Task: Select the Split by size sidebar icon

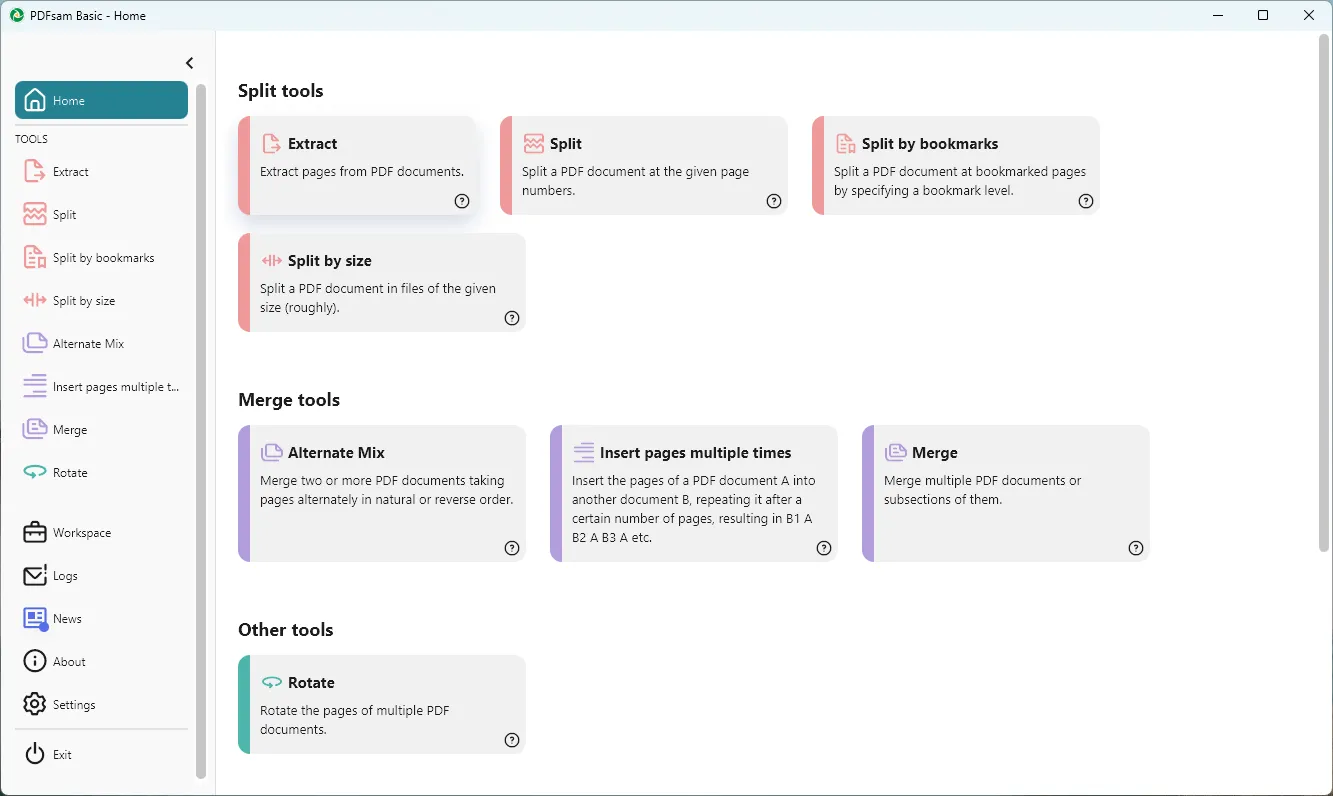Action: (x=35, y=301)
